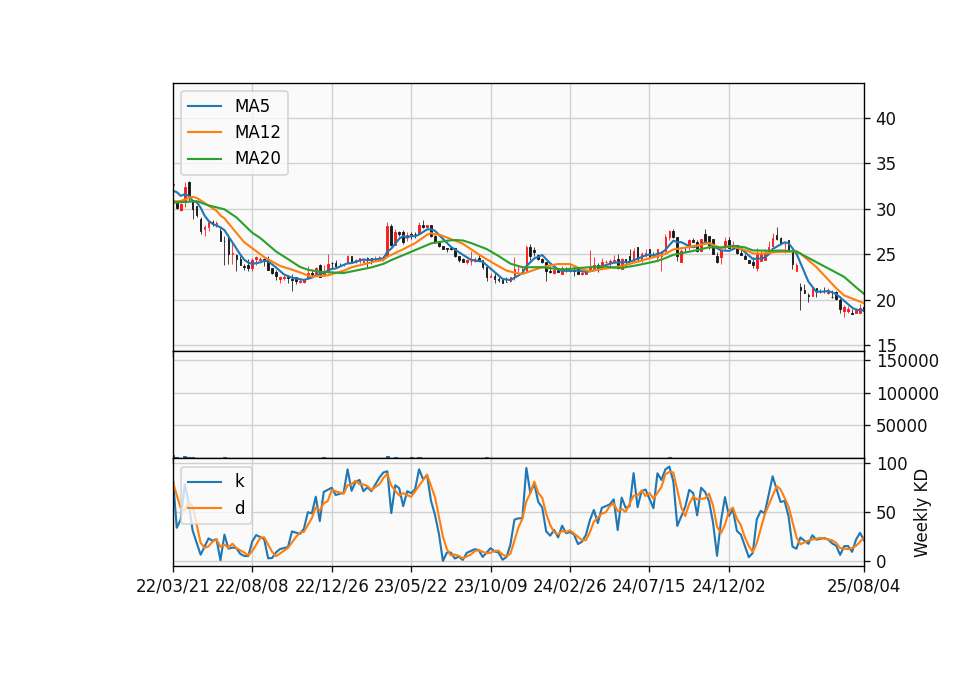This screenshot has width=960, height=690.
Task: Click the green MA20 legend line sample
Action: pyautogui.click(x=204, y=158)
